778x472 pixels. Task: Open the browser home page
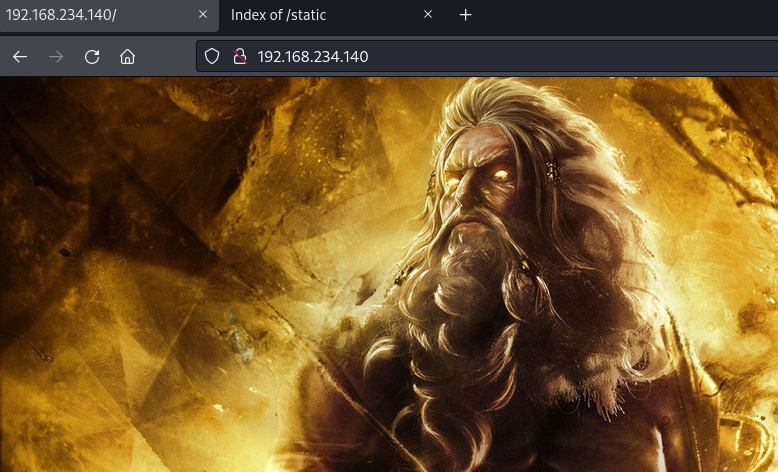(128, 57)
